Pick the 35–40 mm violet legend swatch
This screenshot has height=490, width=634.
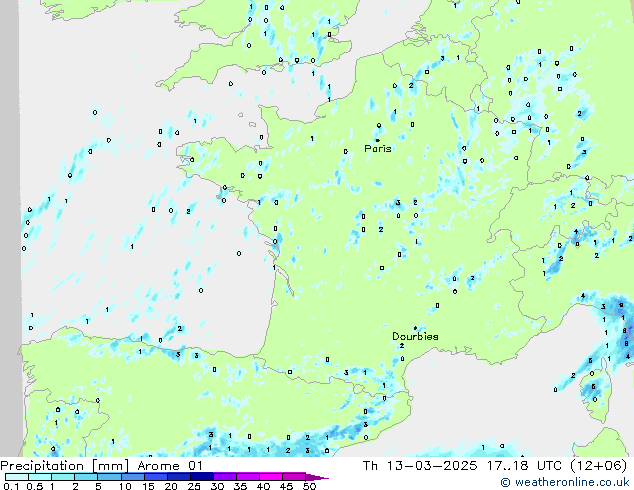pos(248,477)
